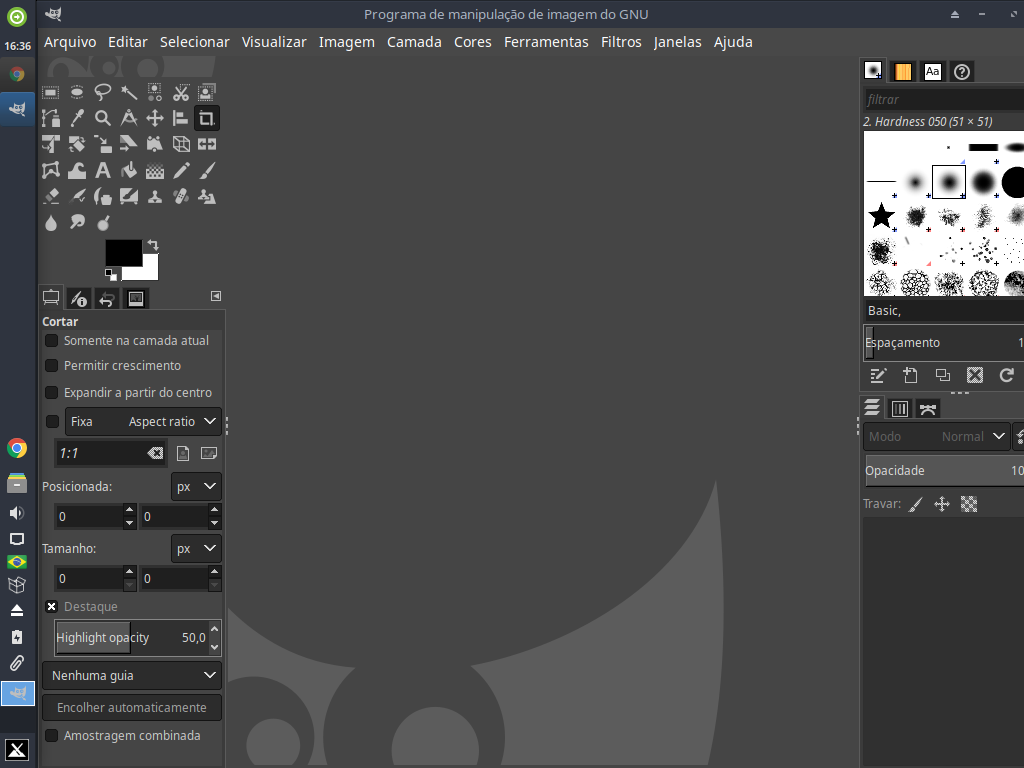Select the Rotate tool

pyautogui.click(x=76, y=144)
